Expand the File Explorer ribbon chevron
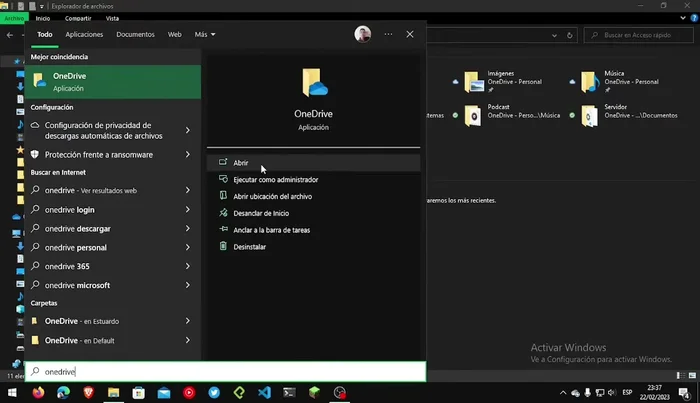 683,18
